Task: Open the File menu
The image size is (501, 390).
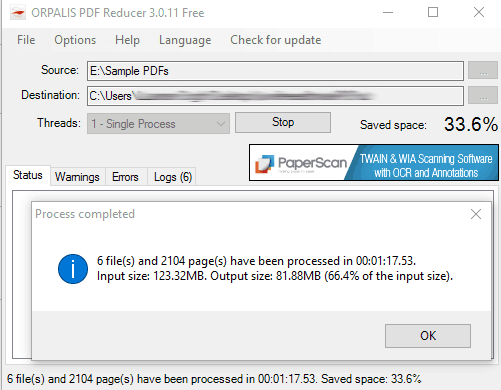Action: coord(26,40)
